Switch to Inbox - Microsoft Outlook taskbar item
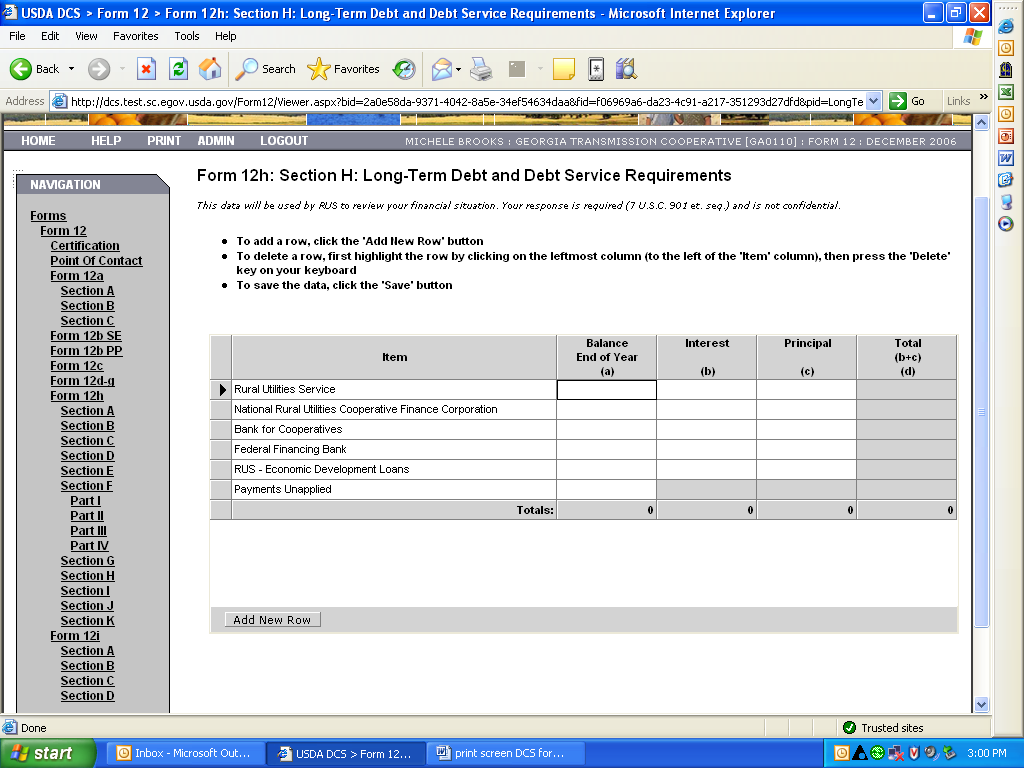 (x=185, y=753)
